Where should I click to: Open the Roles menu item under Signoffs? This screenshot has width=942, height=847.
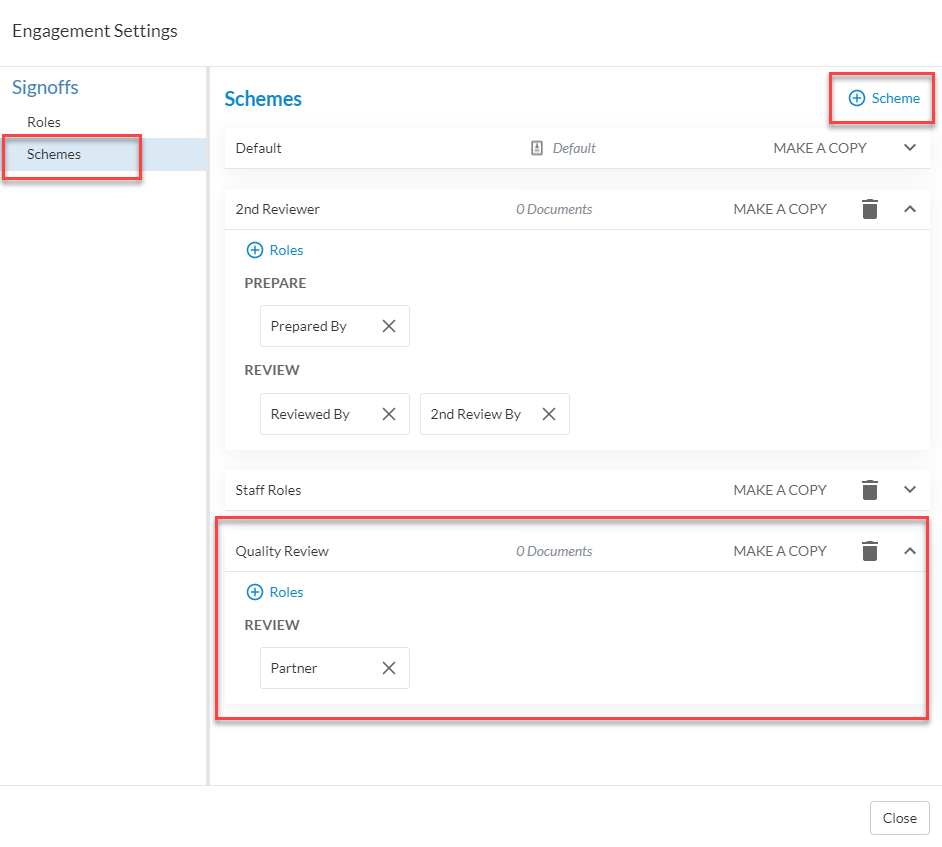point(44,122)
